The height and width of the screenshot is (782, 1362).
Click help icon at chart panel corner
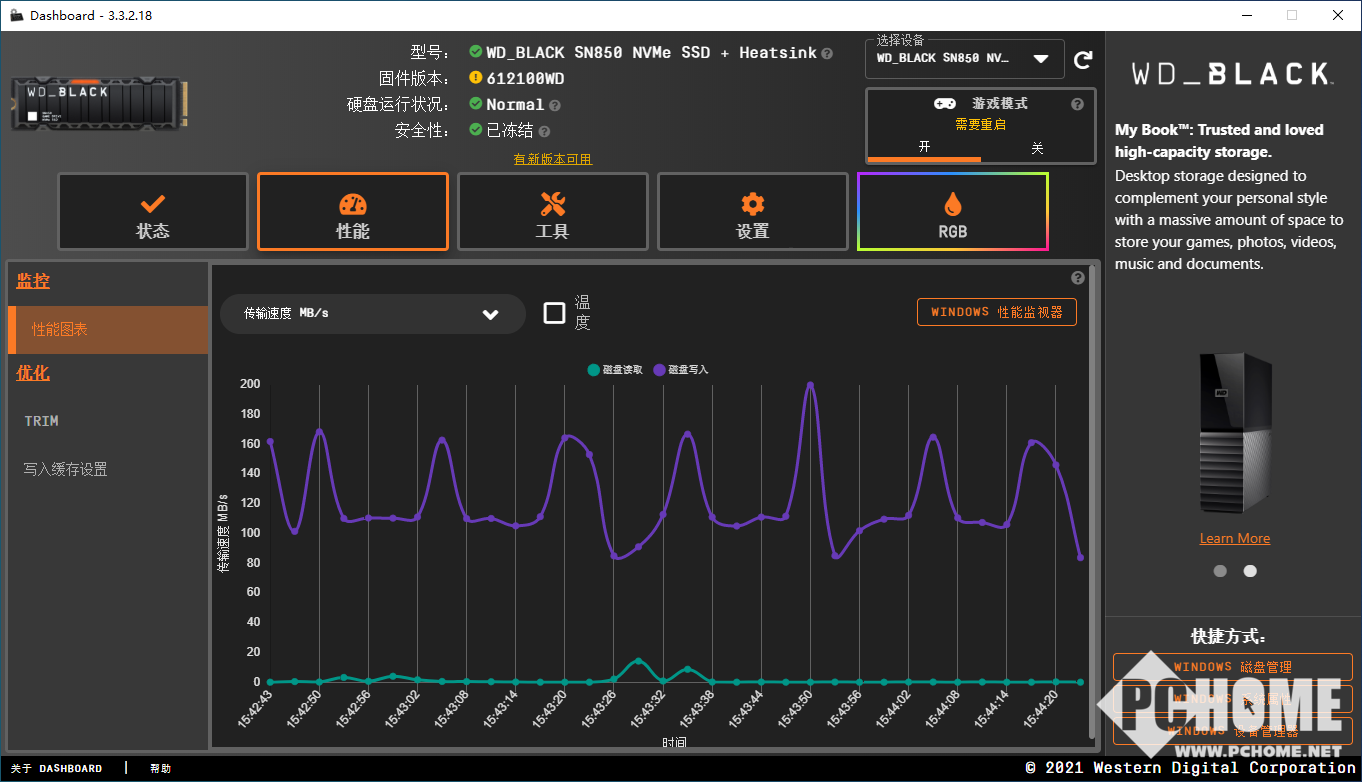tap(1078, 278)
